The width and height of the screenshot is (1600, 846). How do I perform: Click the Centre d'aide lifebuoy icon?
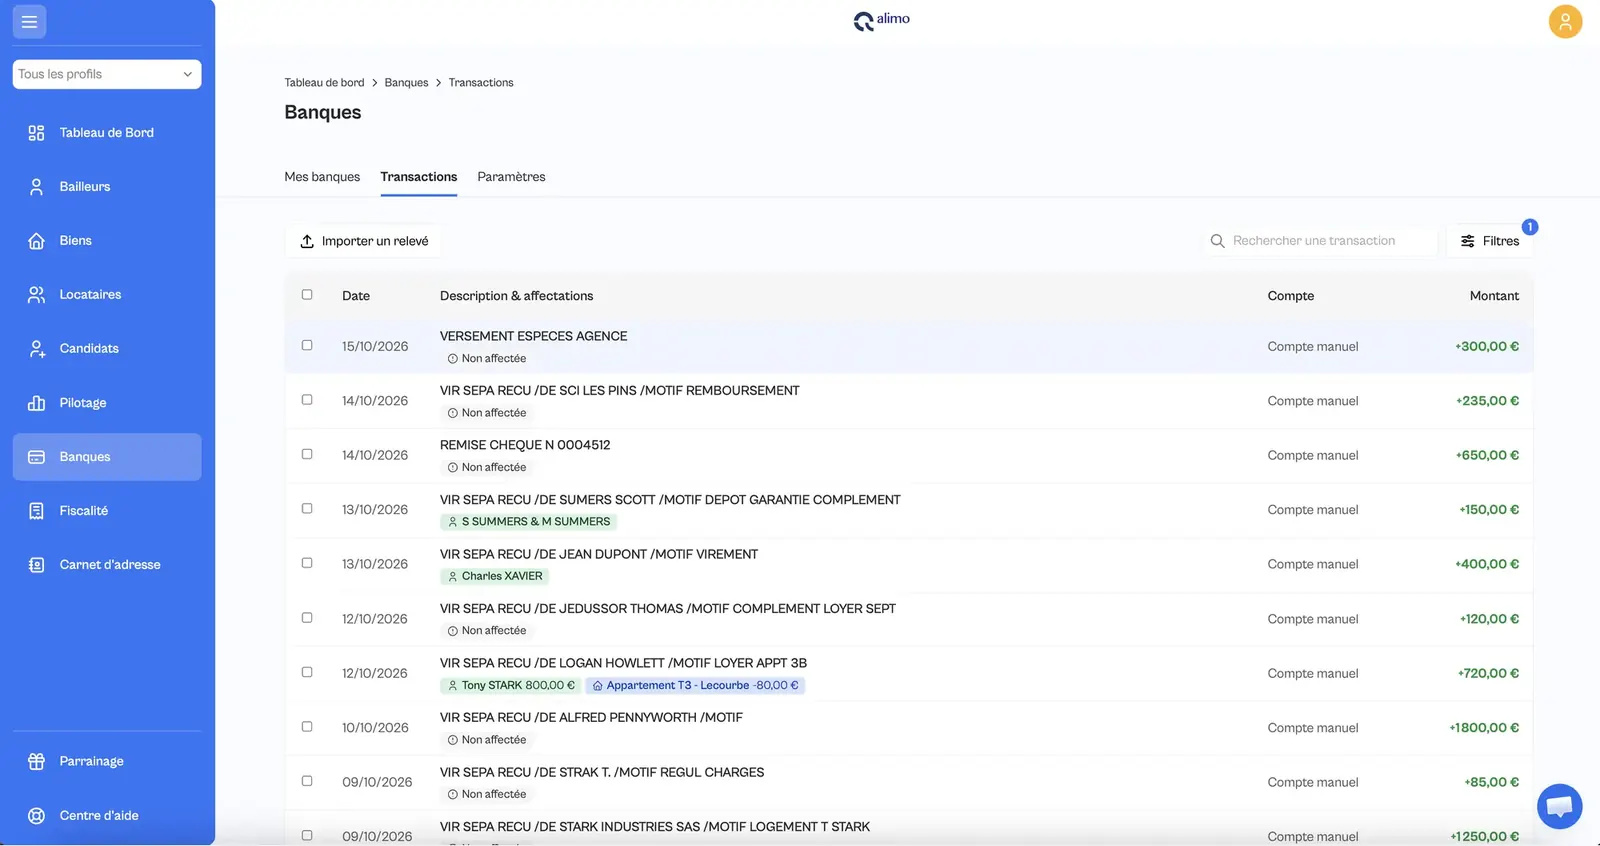click(36, 815)
